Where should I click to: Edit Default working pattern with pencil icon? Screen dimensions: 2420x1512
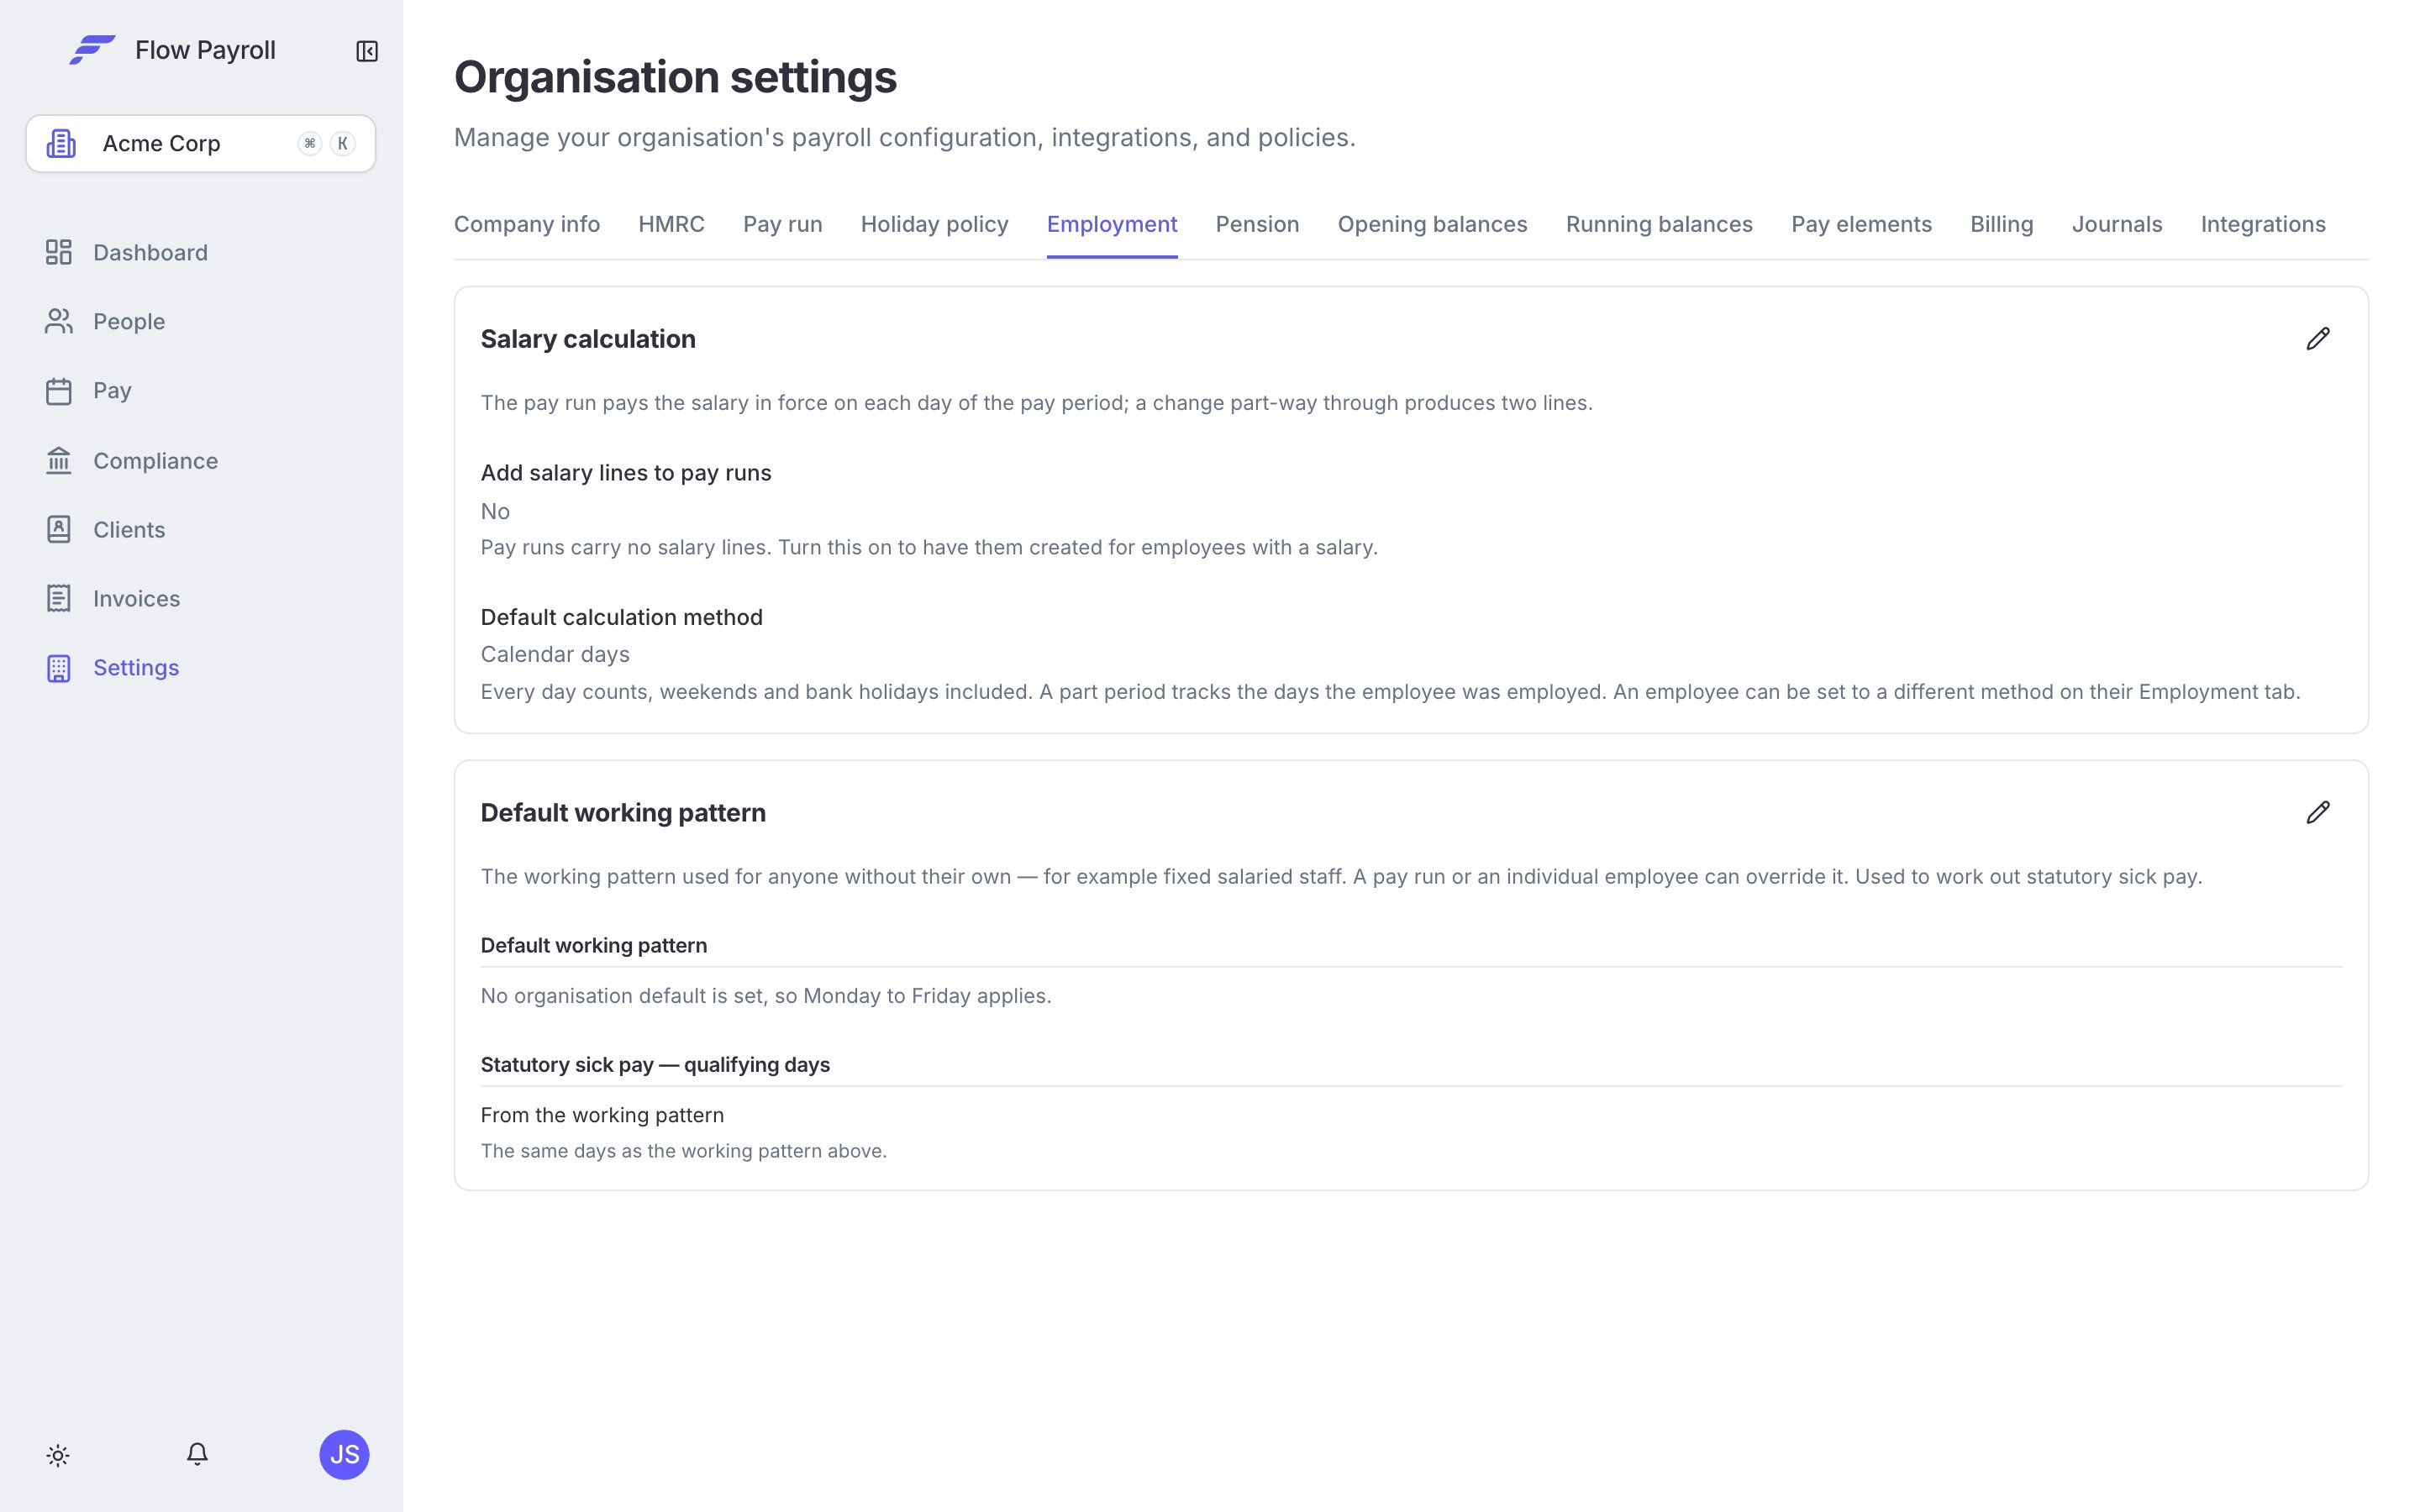[2318, 812]
